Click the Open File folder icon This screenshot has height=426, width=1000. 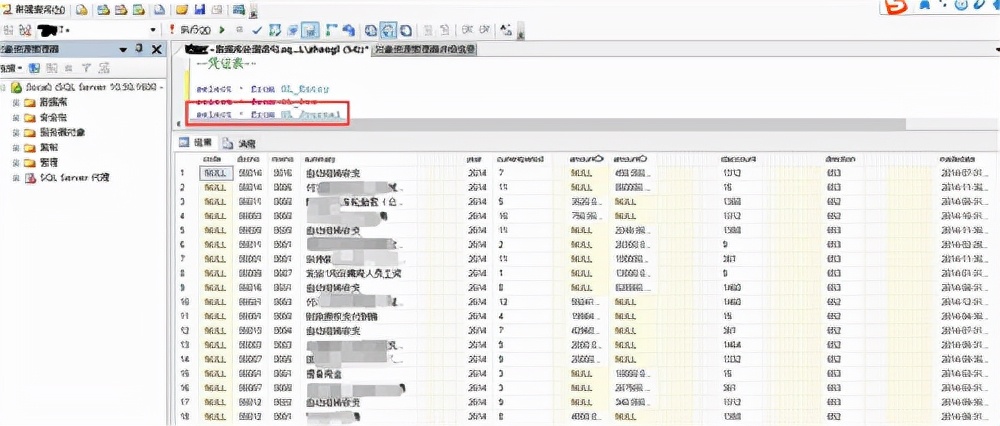182,10
